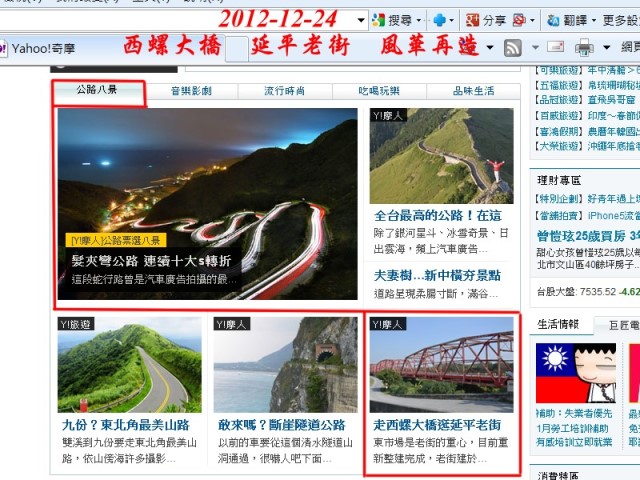Open headline 髮夾彎公路 連續十大s轉折
This screenshot has width=640, height=480.
coord(151,260)
